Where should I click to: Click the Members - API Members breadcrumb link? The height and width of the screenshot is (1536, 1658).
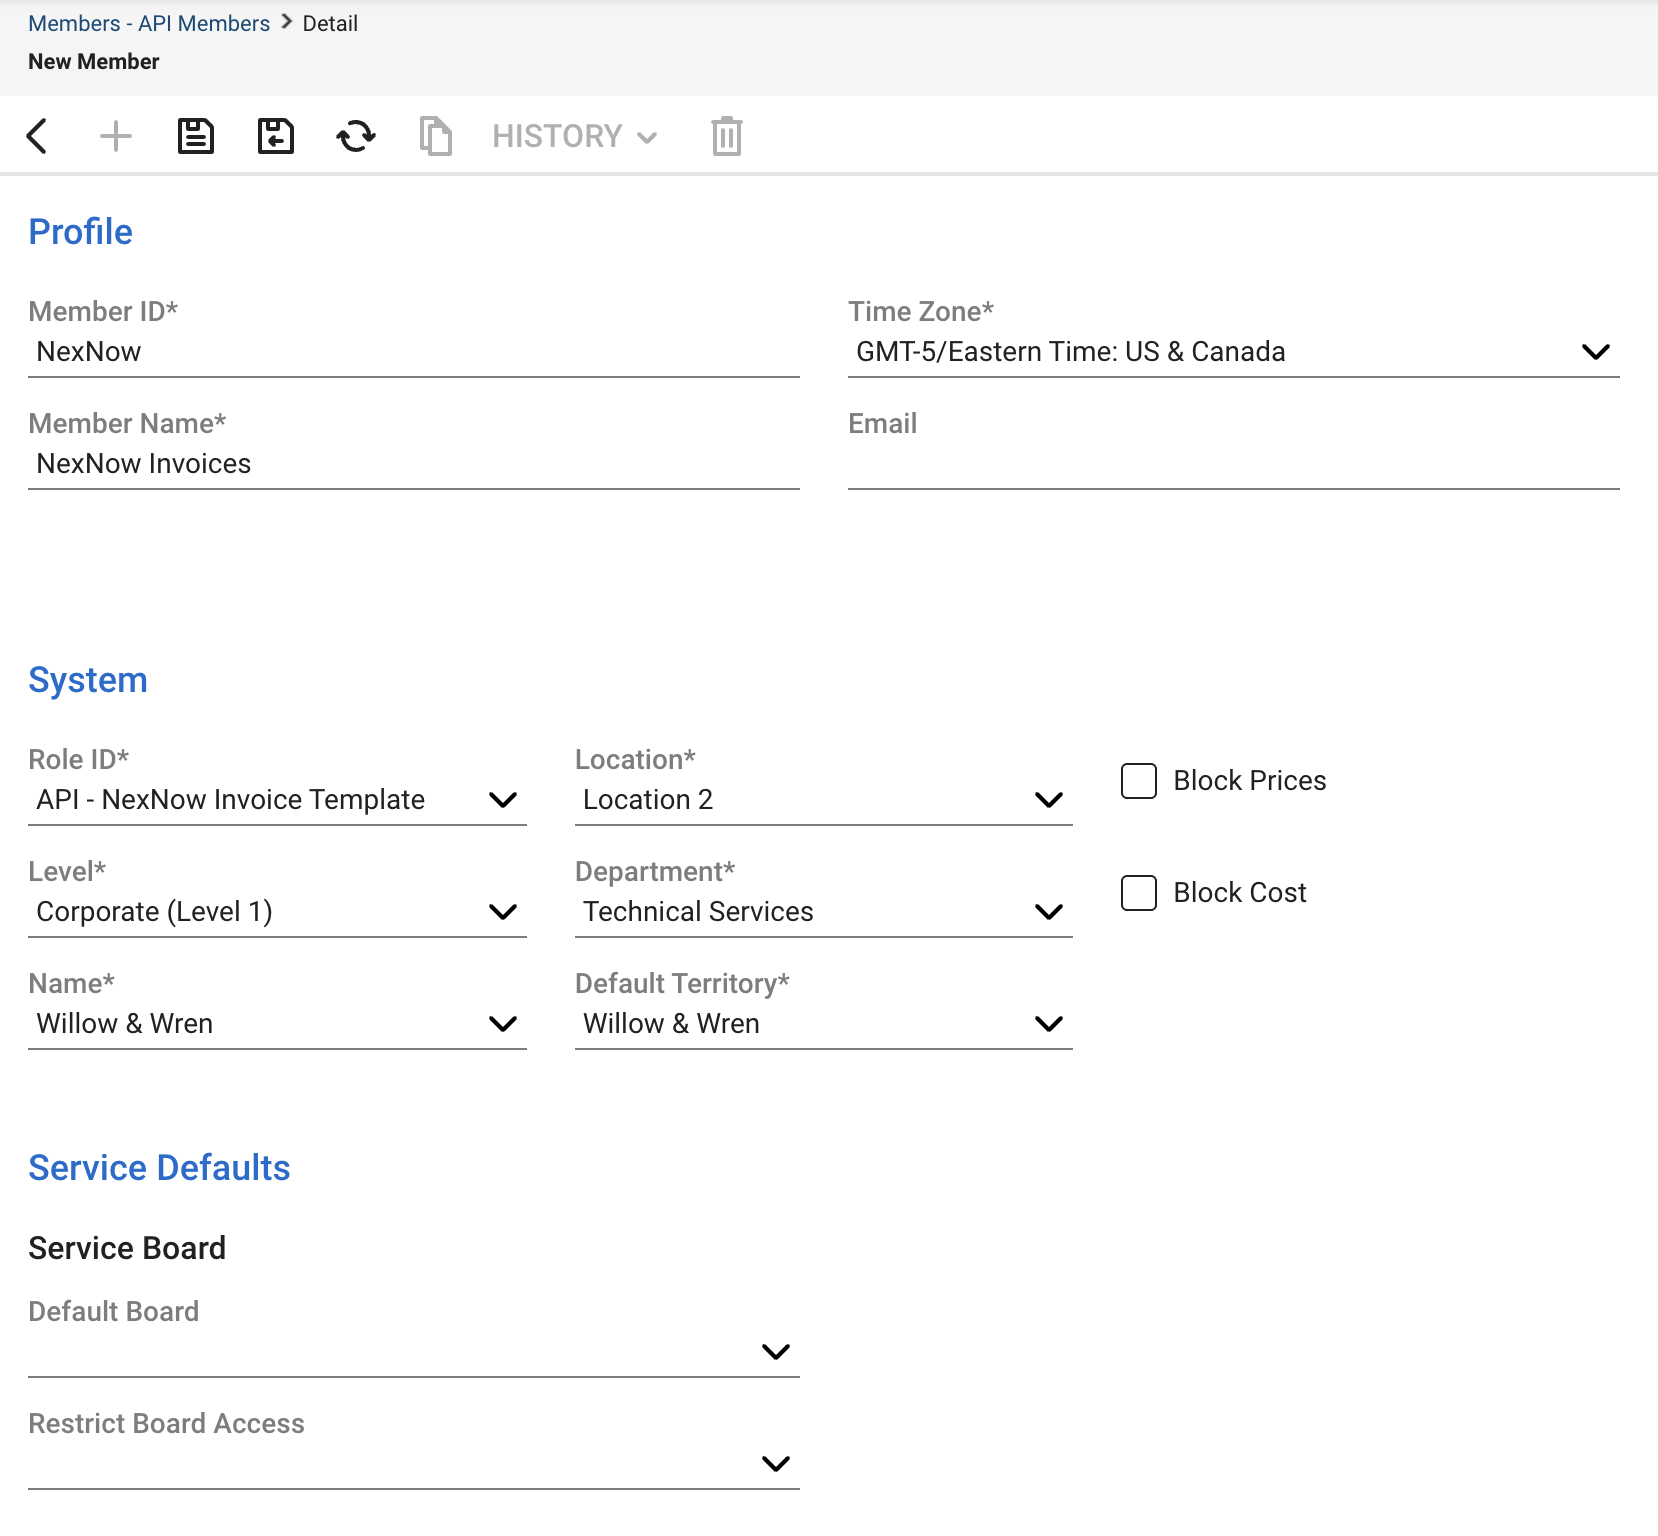pos(149,23)
